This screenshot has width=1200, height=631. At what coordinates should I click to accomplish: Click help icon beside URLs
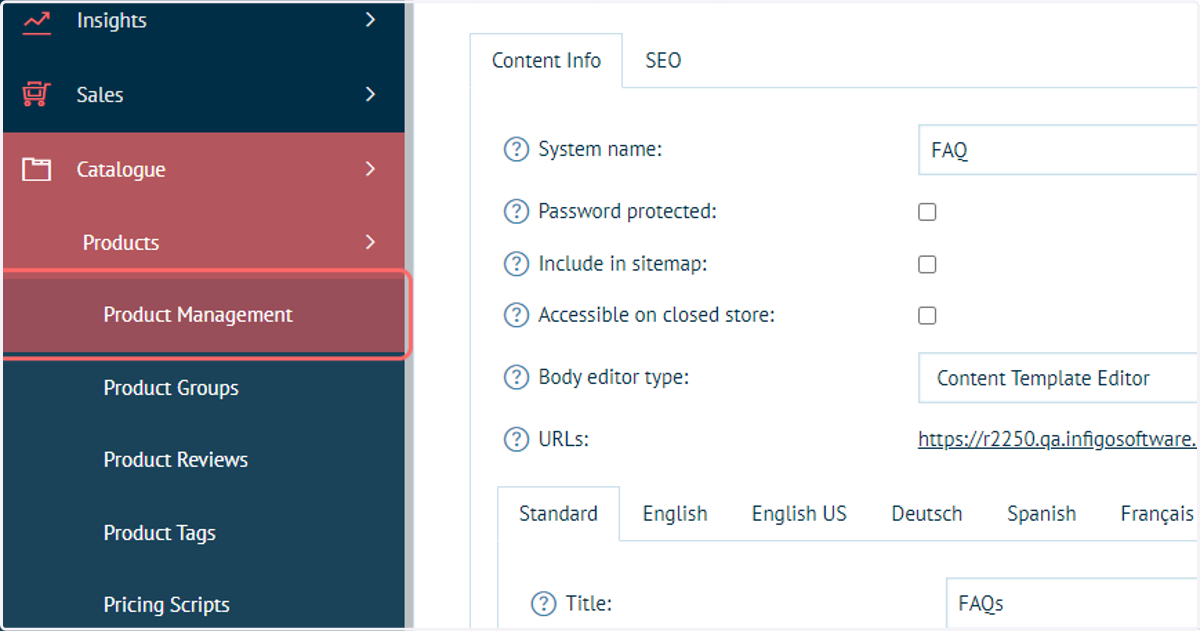[516, 439]
